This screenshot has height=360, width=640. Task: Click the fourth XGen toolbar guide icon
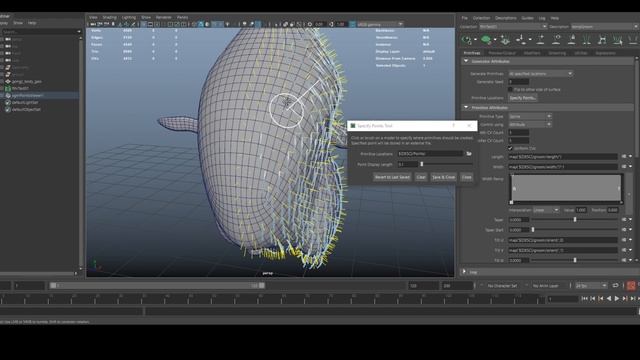click(521, 39)
